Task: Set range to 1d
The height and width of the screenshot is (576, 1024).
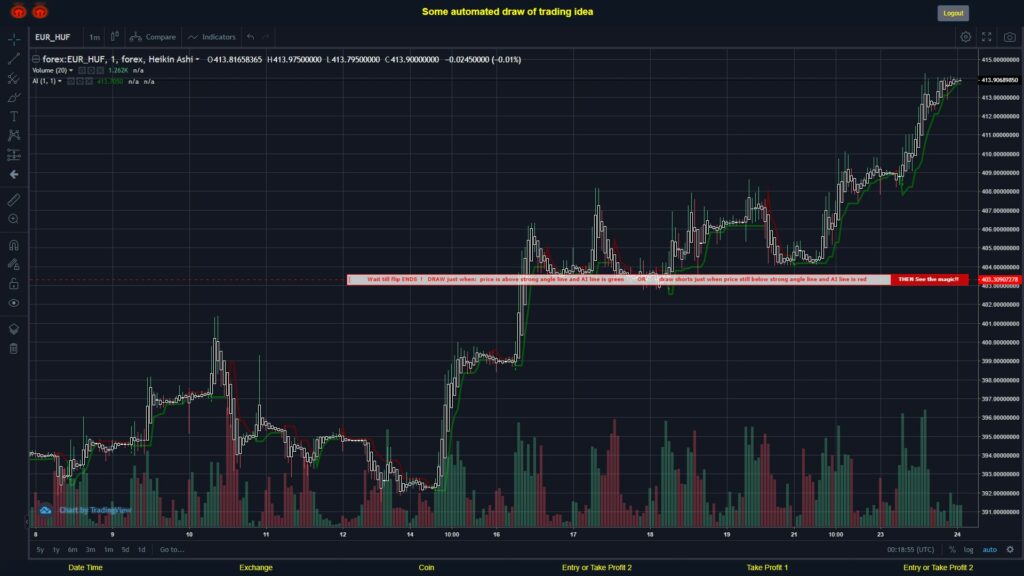Action: coord(141,550)
